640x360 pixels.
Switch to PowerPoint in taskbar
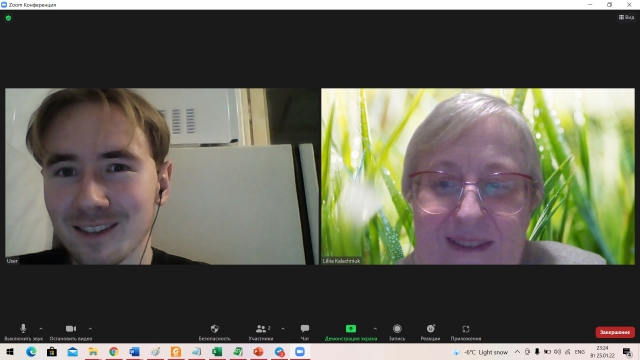coord(258,352)
